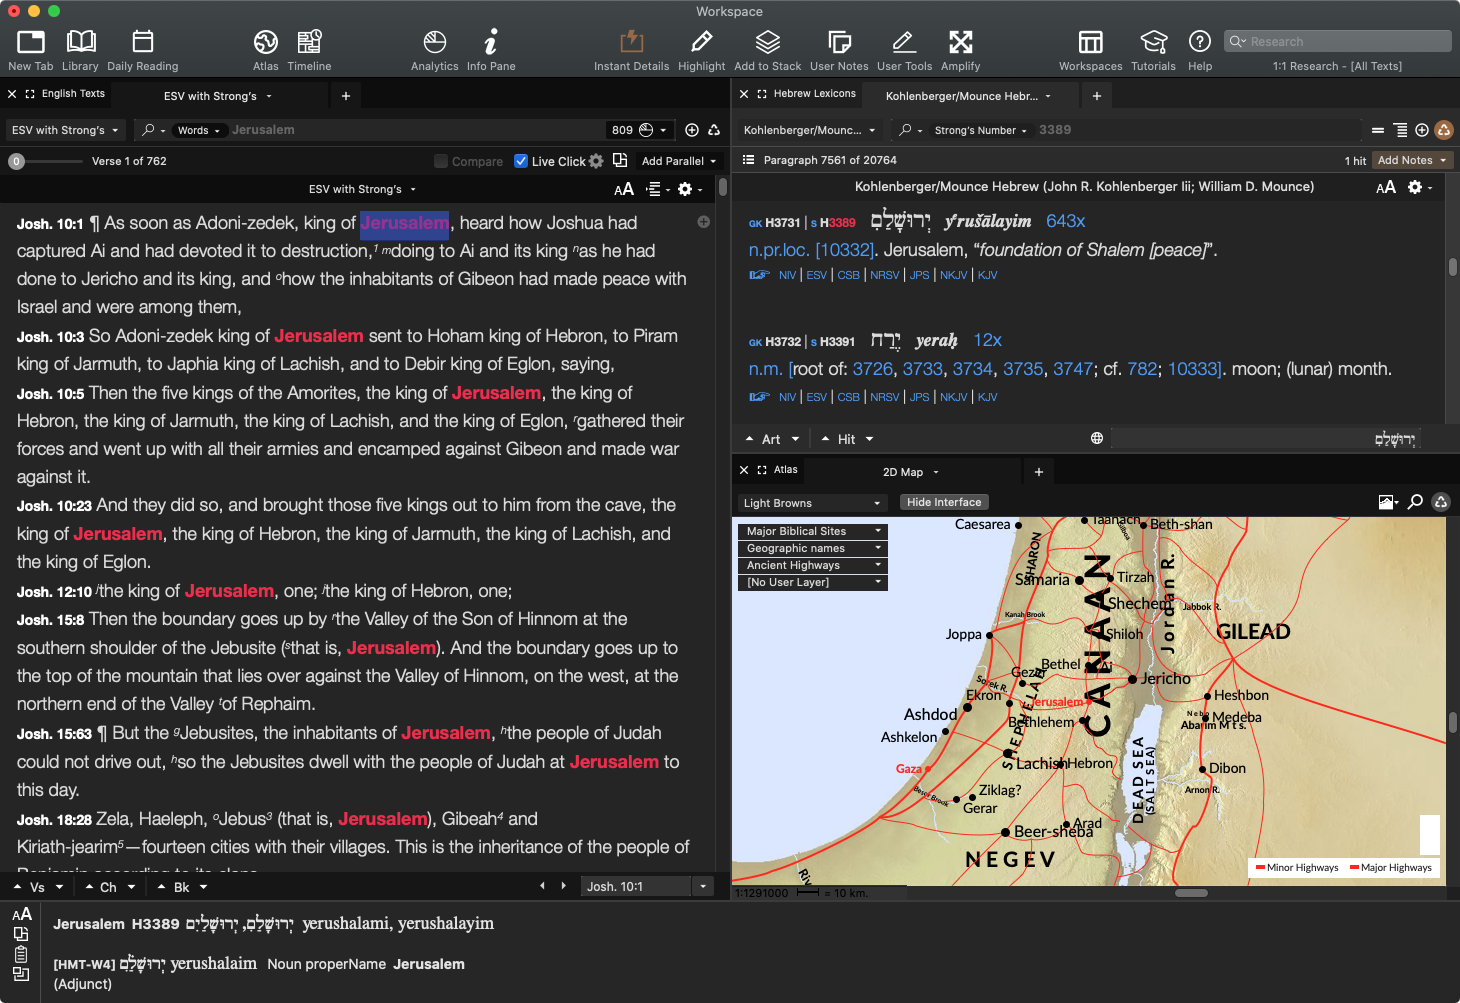Switch to the ESV with Strong's tab
The image size is (1460, 1003).
click(217, 96)
